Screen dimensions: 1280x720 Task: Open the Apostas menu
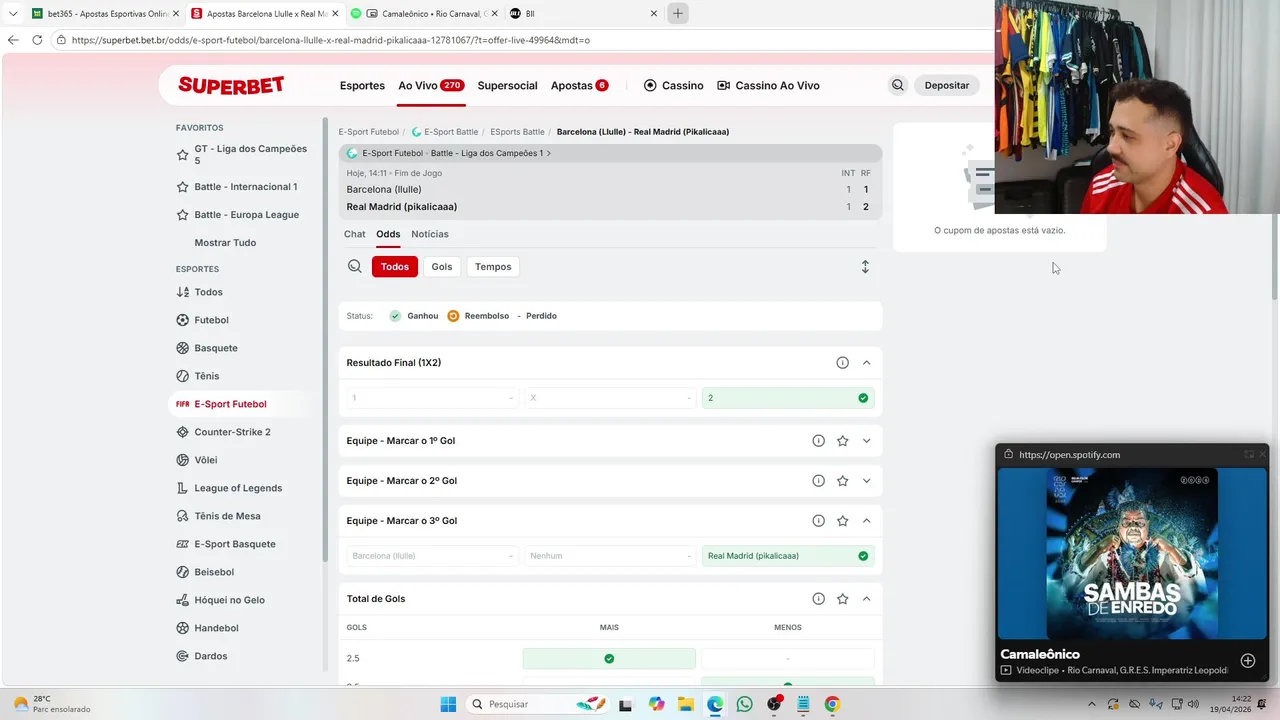(580, 86)
